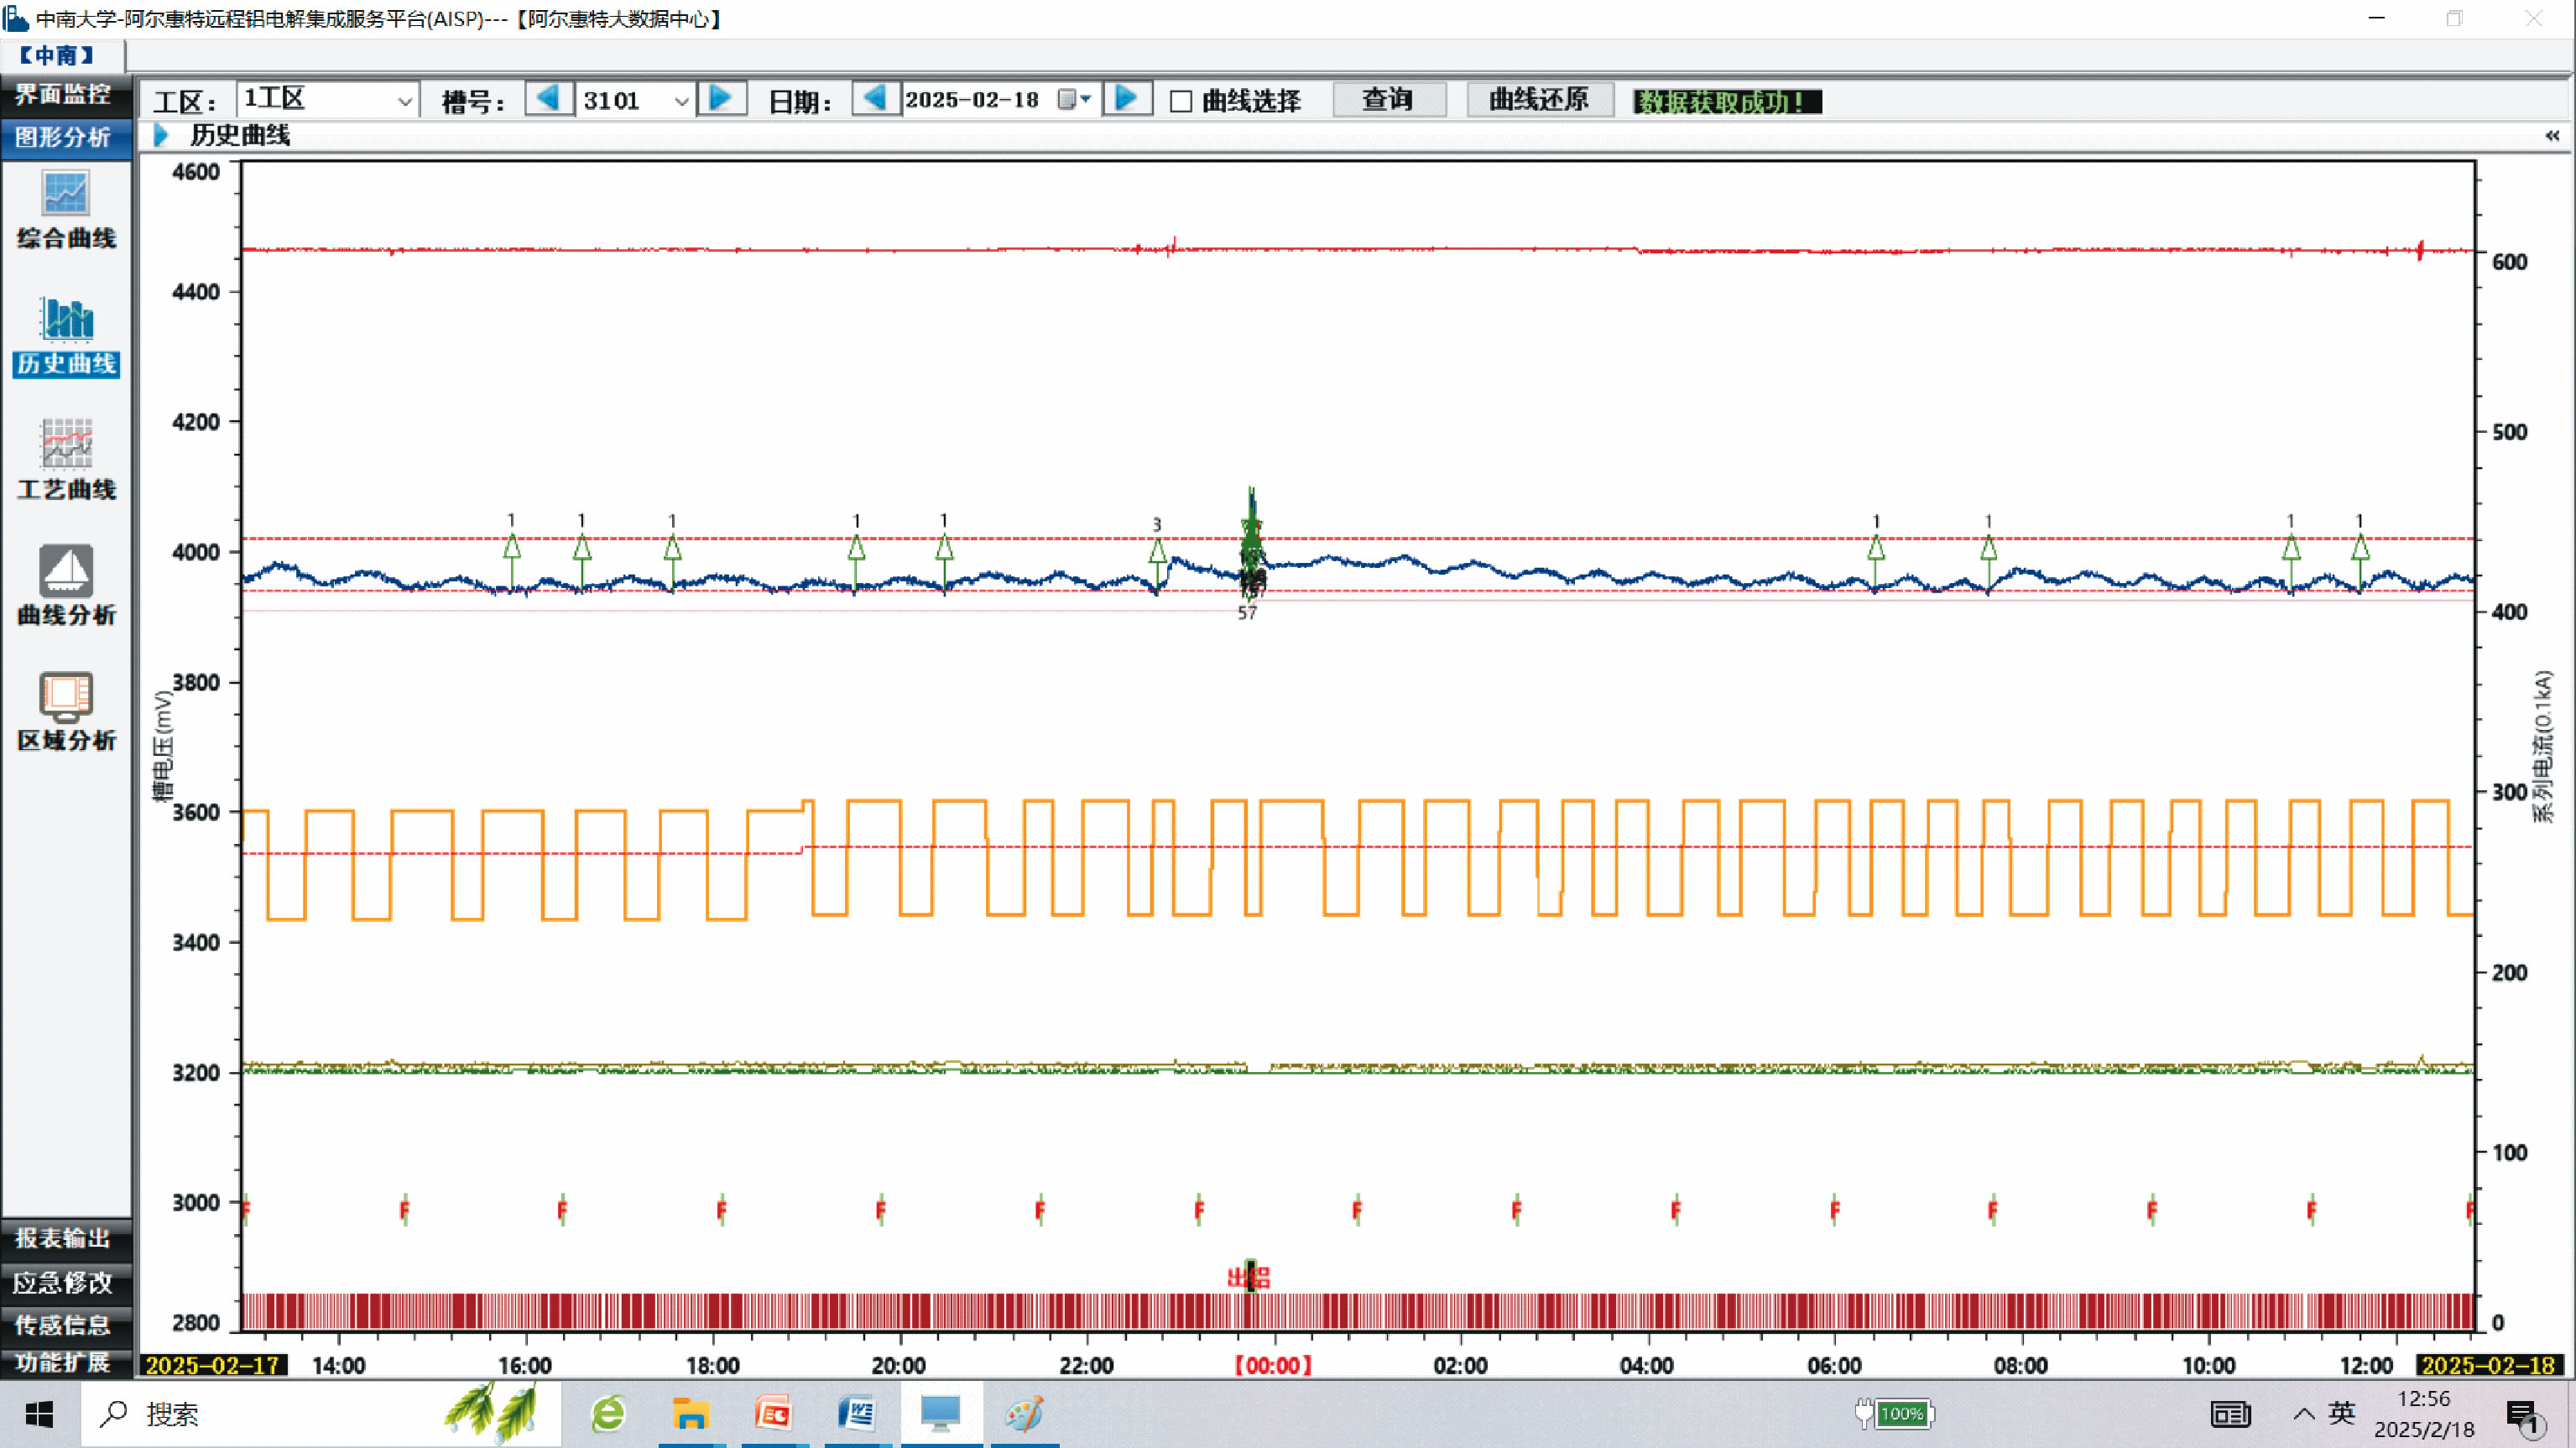The image size is (2576, 1448).
Task: Show hidden tray icons chevron
Action: click(2304, 1414)
